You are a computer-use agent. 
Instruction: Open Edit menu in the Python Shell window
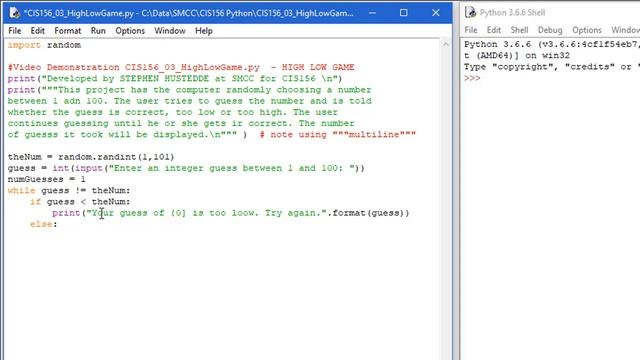click(493, 30)
